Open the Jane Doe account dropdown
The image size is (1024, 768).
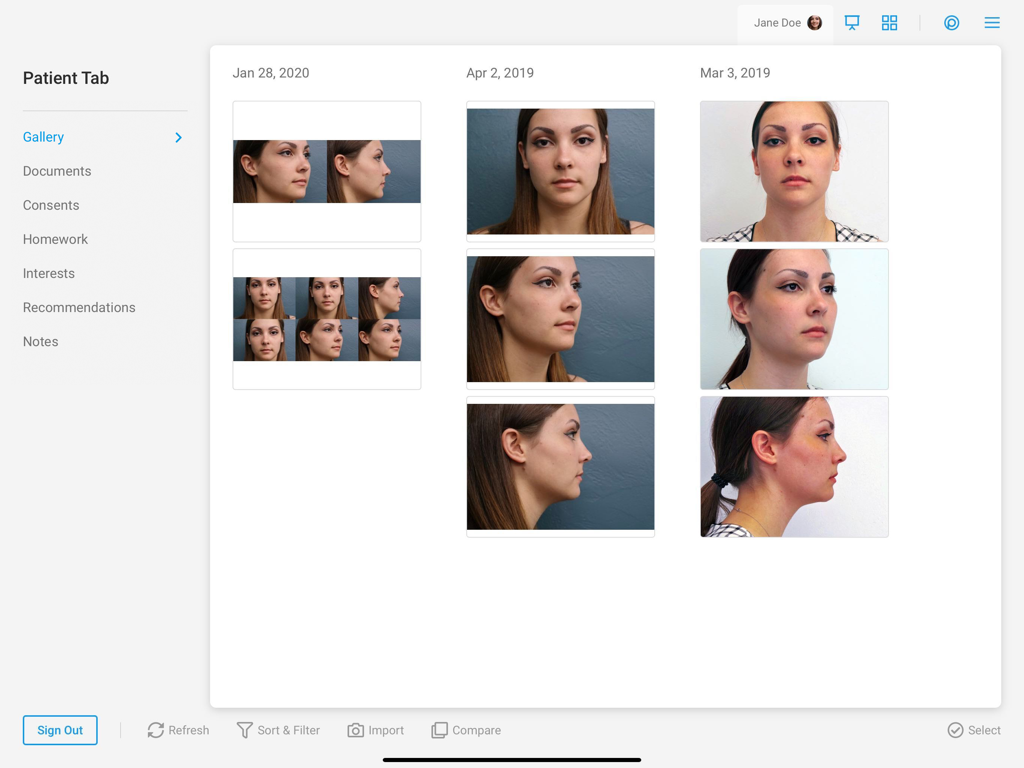pos(785,22)
